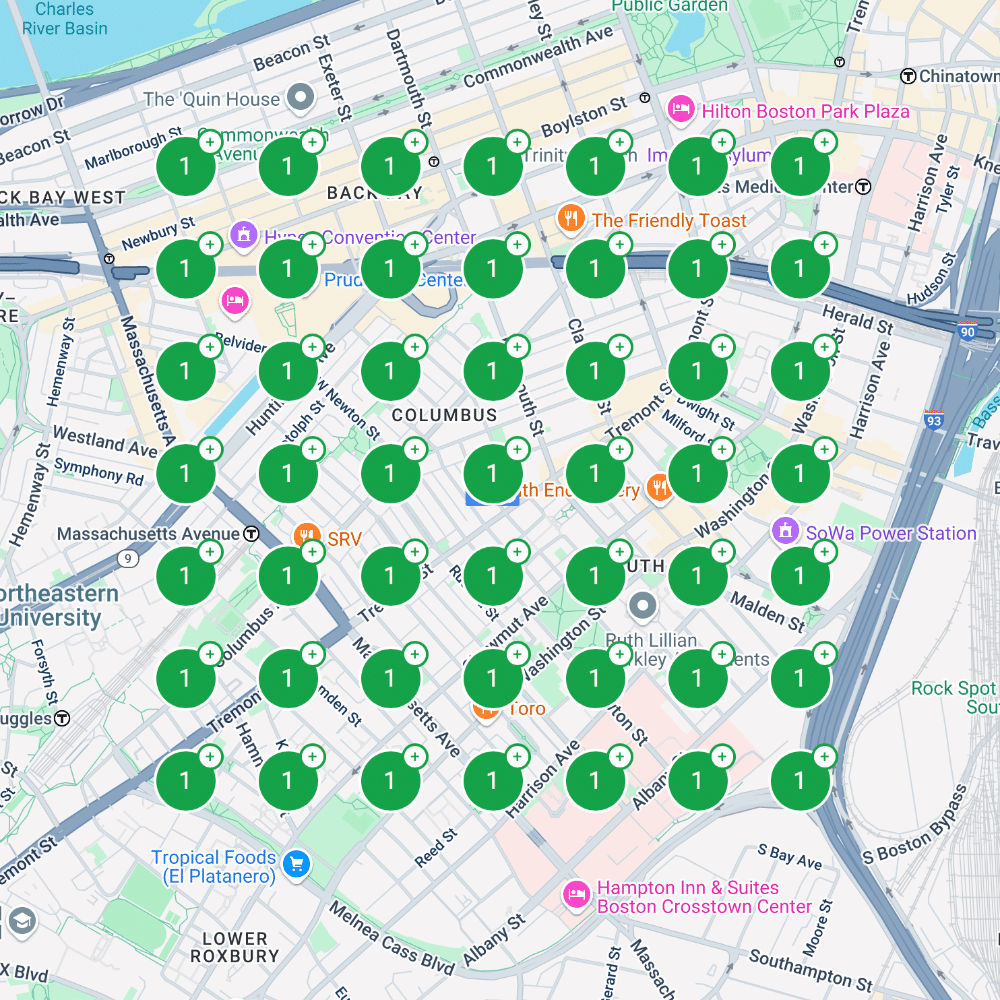
Task: Click the Ruggles T station icon
Action: click(x=62, y=719)
